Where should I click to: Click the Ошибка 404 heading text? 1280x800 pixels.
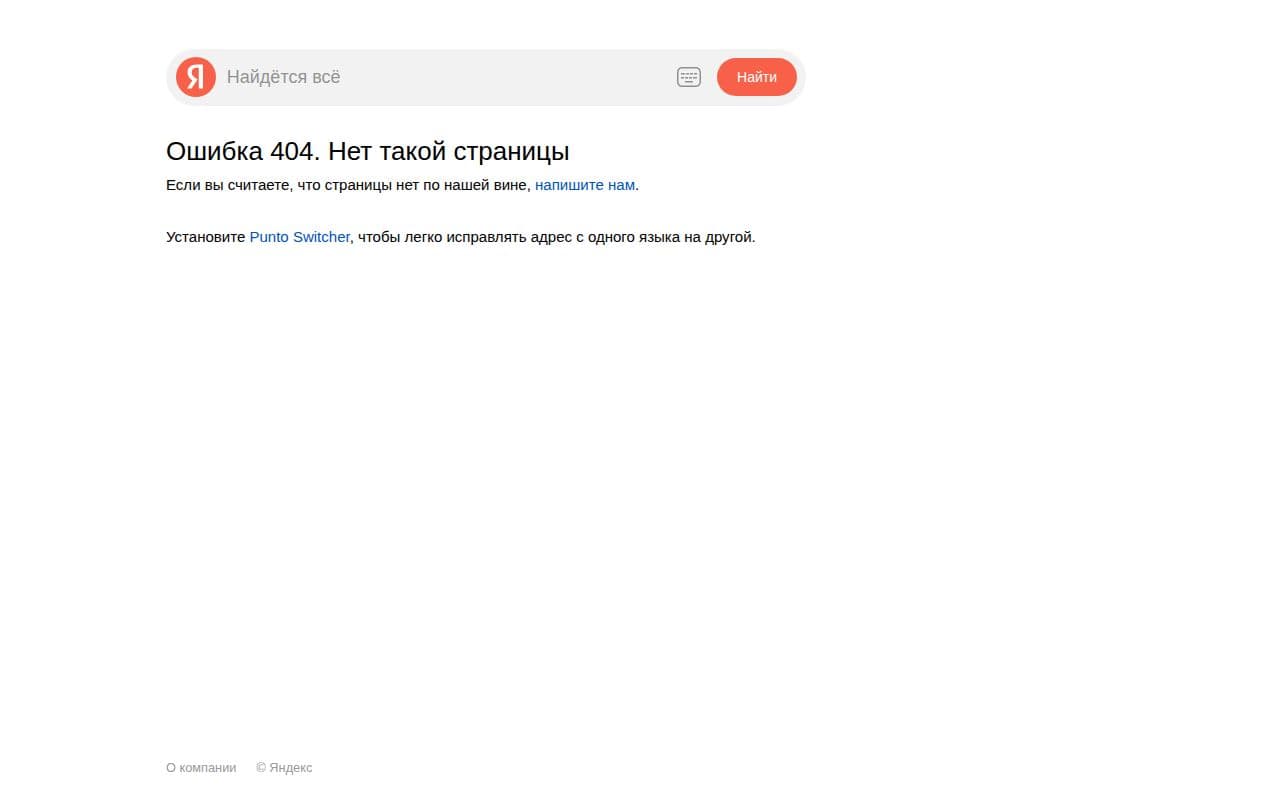pyautogui.click(x=367, y=151)
